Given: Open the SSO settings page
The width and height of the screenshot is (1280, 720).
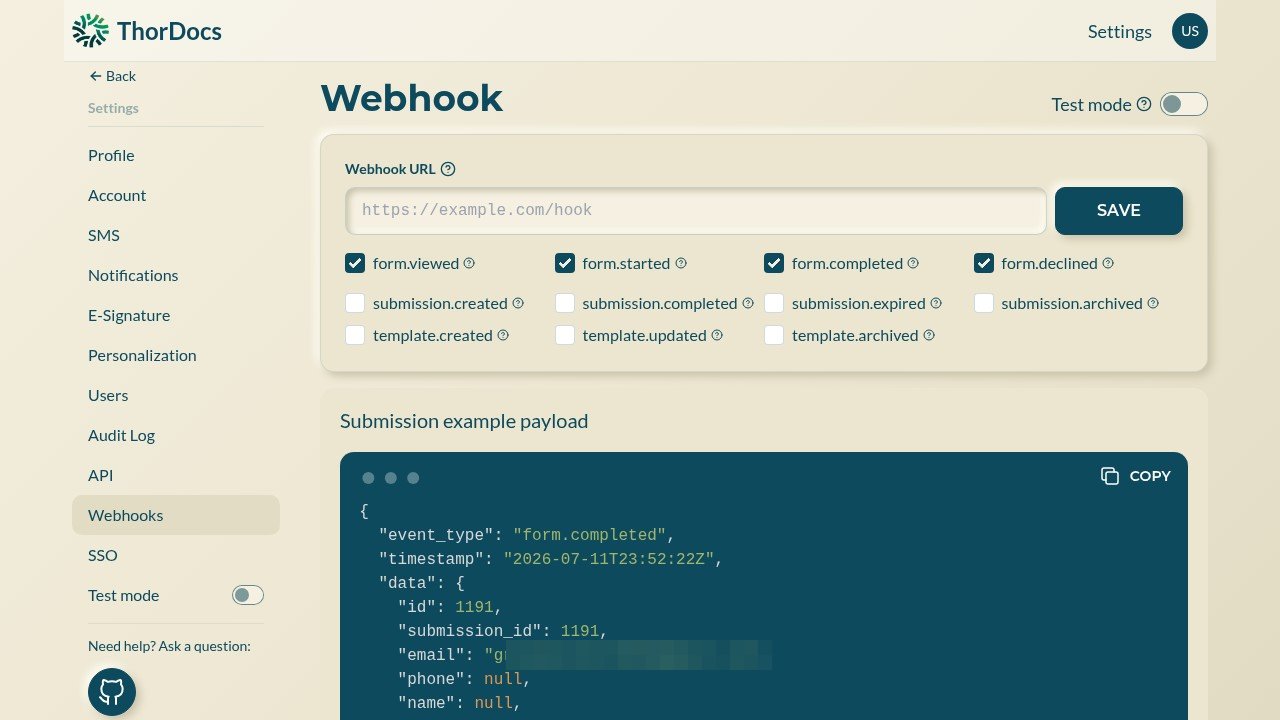Looking at the screenshot, I should point(176,555).
